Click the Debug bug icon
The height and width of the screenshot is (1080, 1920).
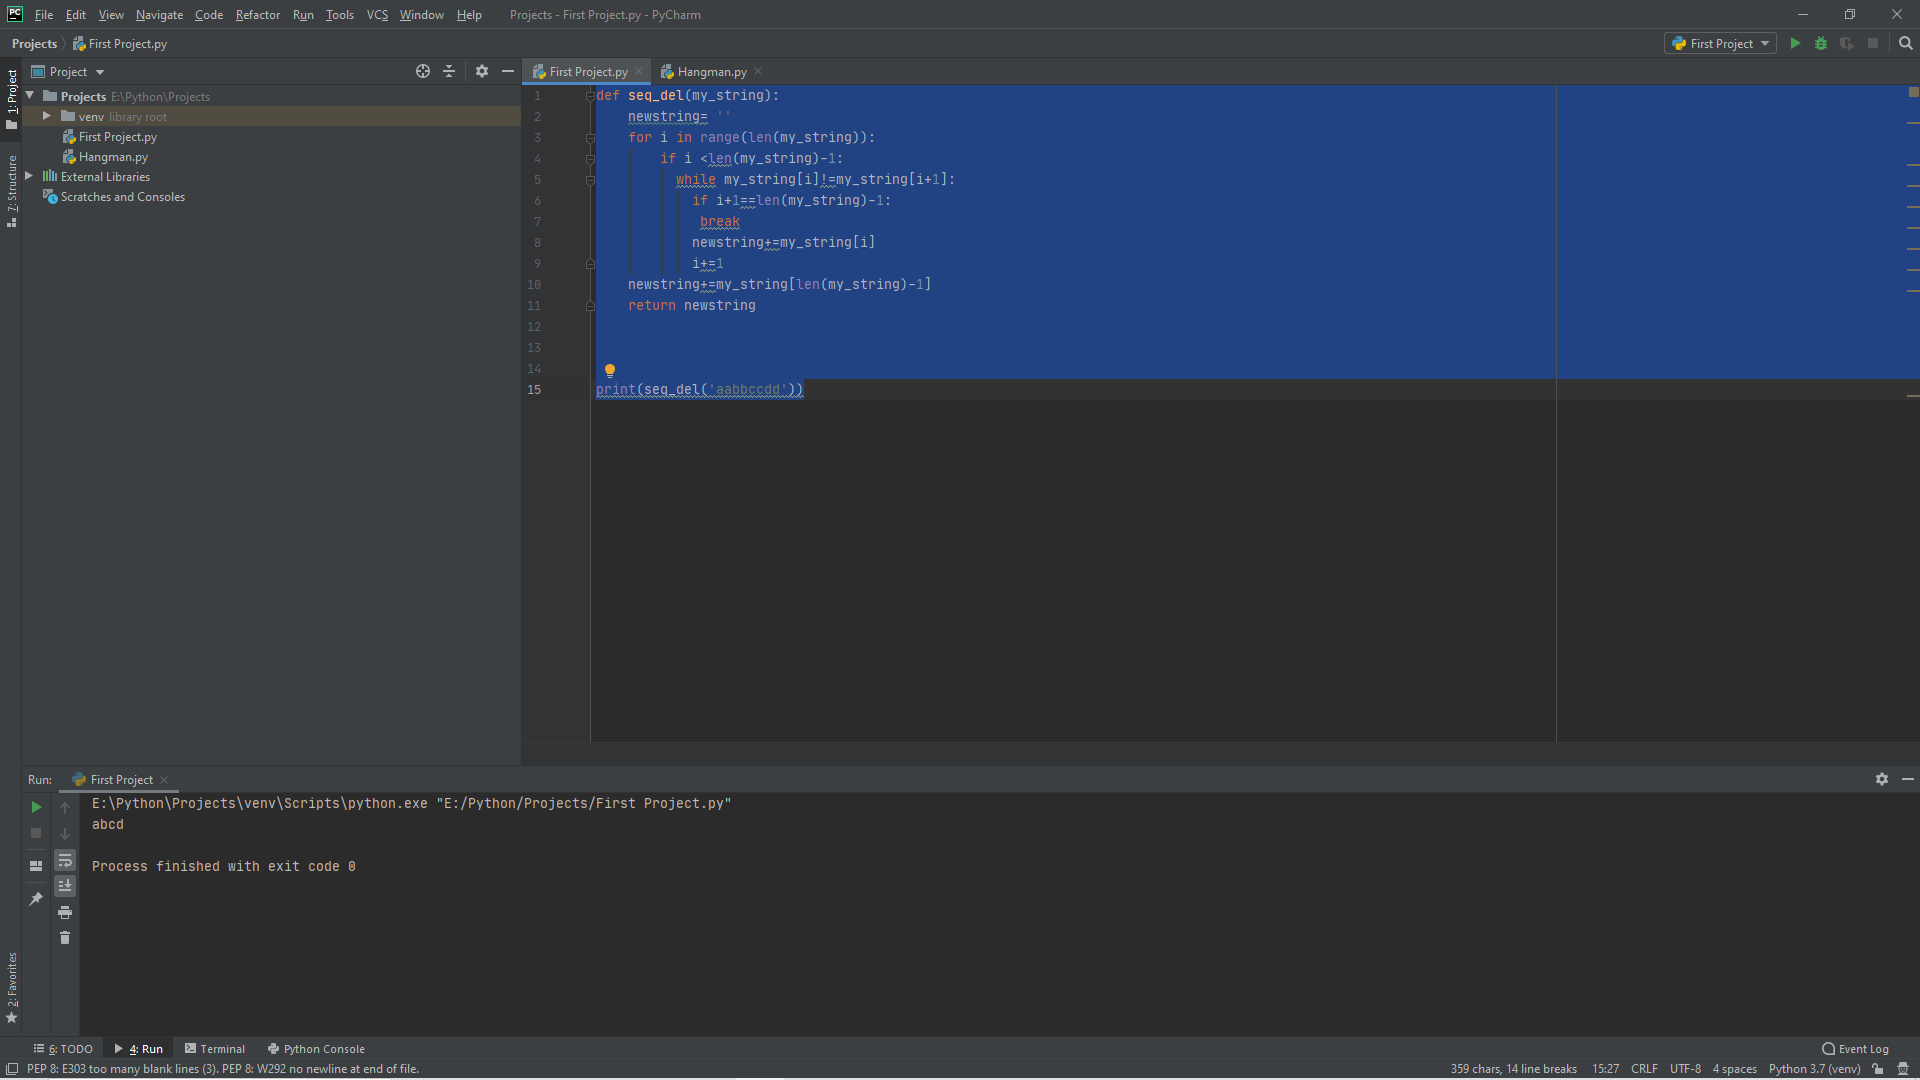coord(1821,44)
